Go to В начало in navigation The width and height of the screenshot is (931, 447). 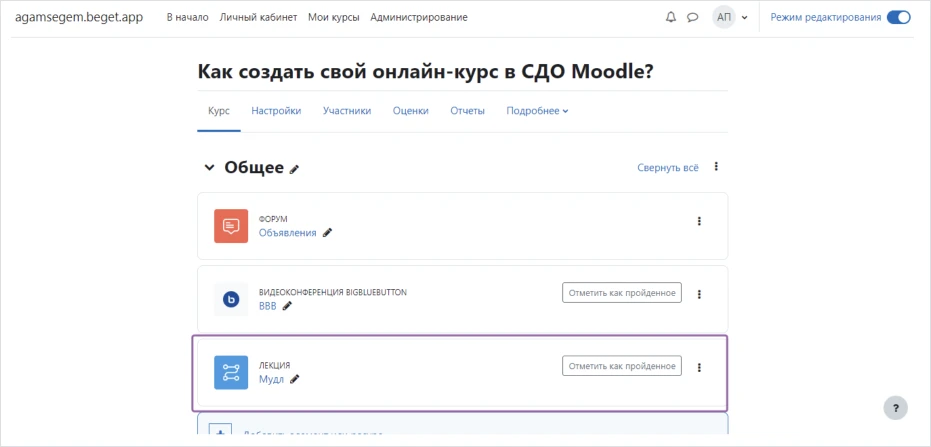coord(188,17)
